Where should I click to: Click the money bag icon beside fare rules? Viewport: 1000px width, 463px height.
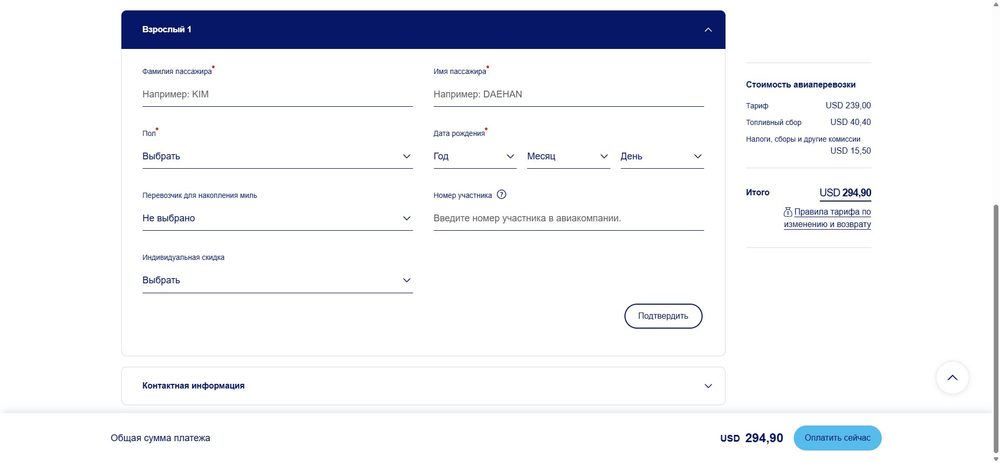788,212
